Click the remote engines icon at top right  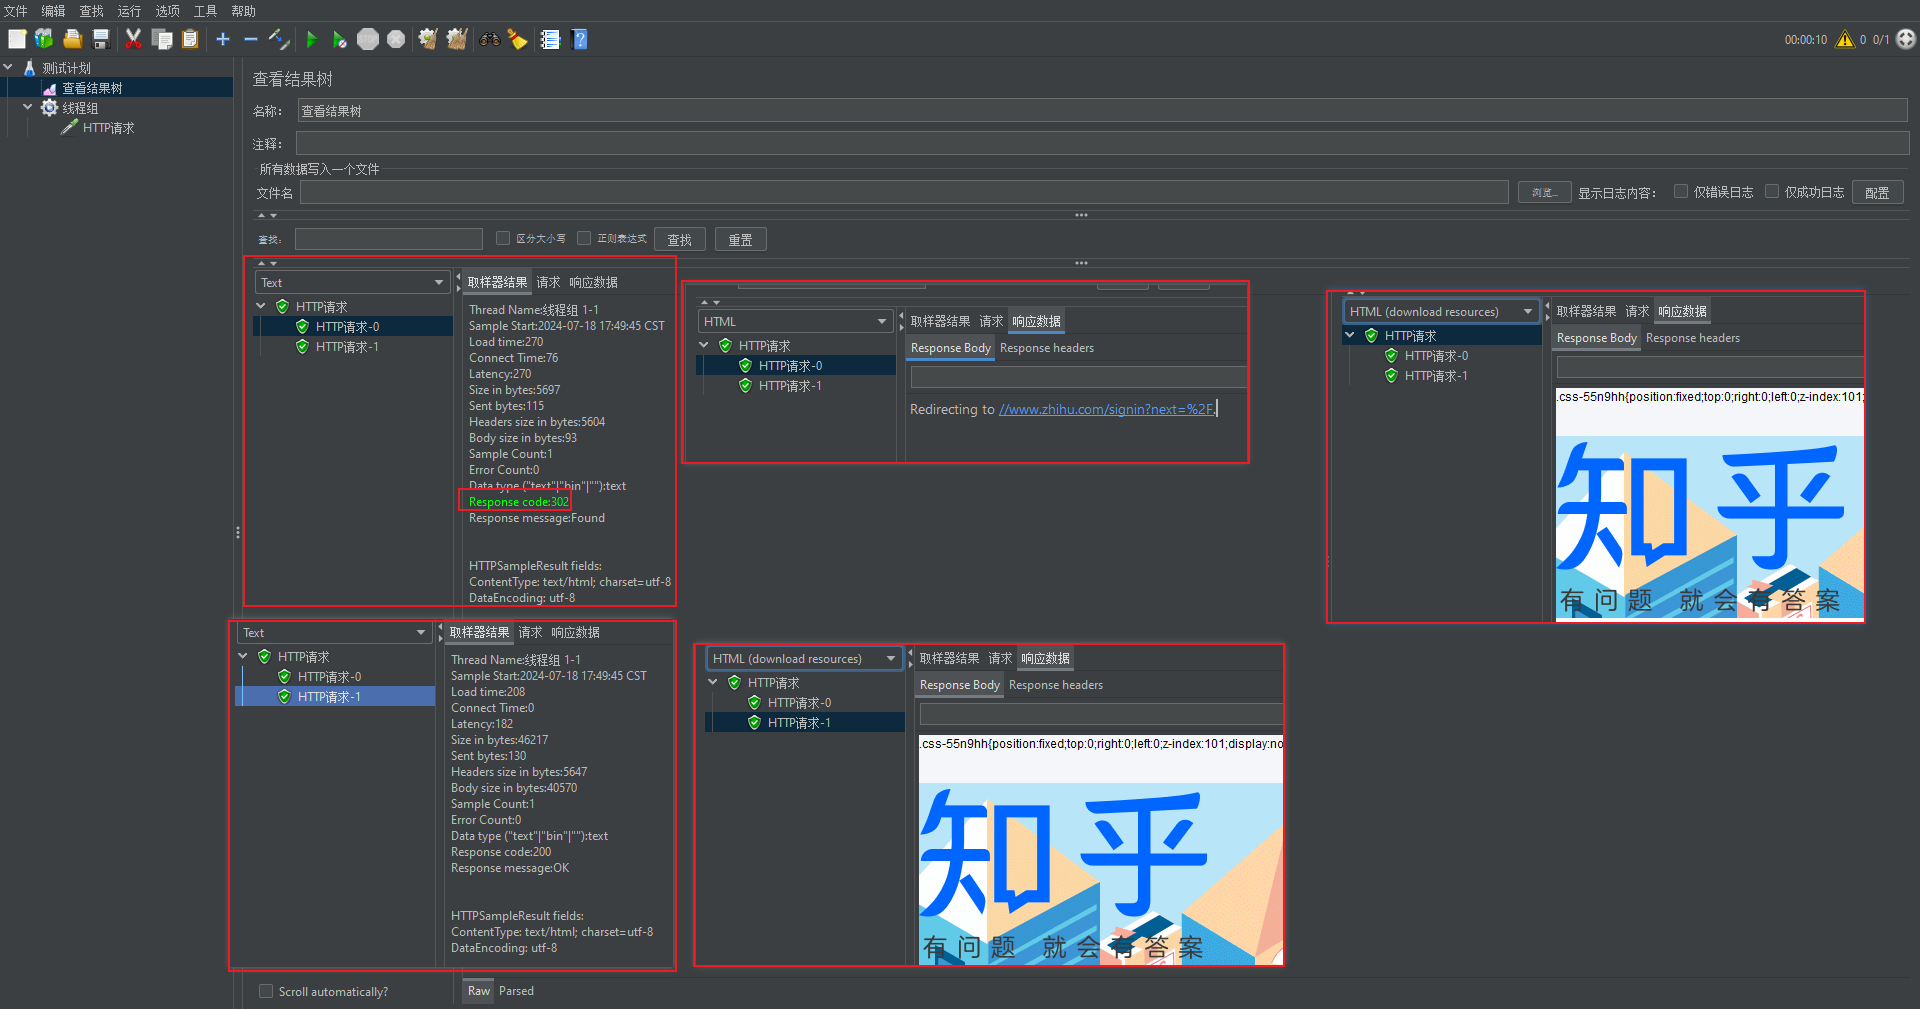pos(1906,39)
